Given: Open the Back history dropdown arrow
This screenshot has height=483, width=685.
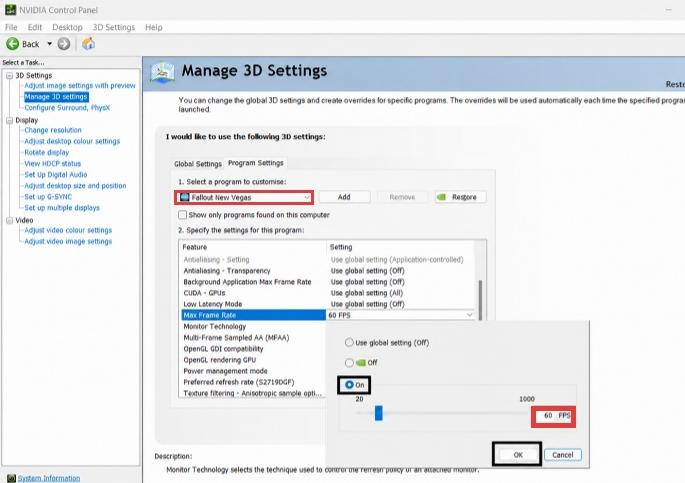Looking at the screenshot, I should (x=49, y=44).
